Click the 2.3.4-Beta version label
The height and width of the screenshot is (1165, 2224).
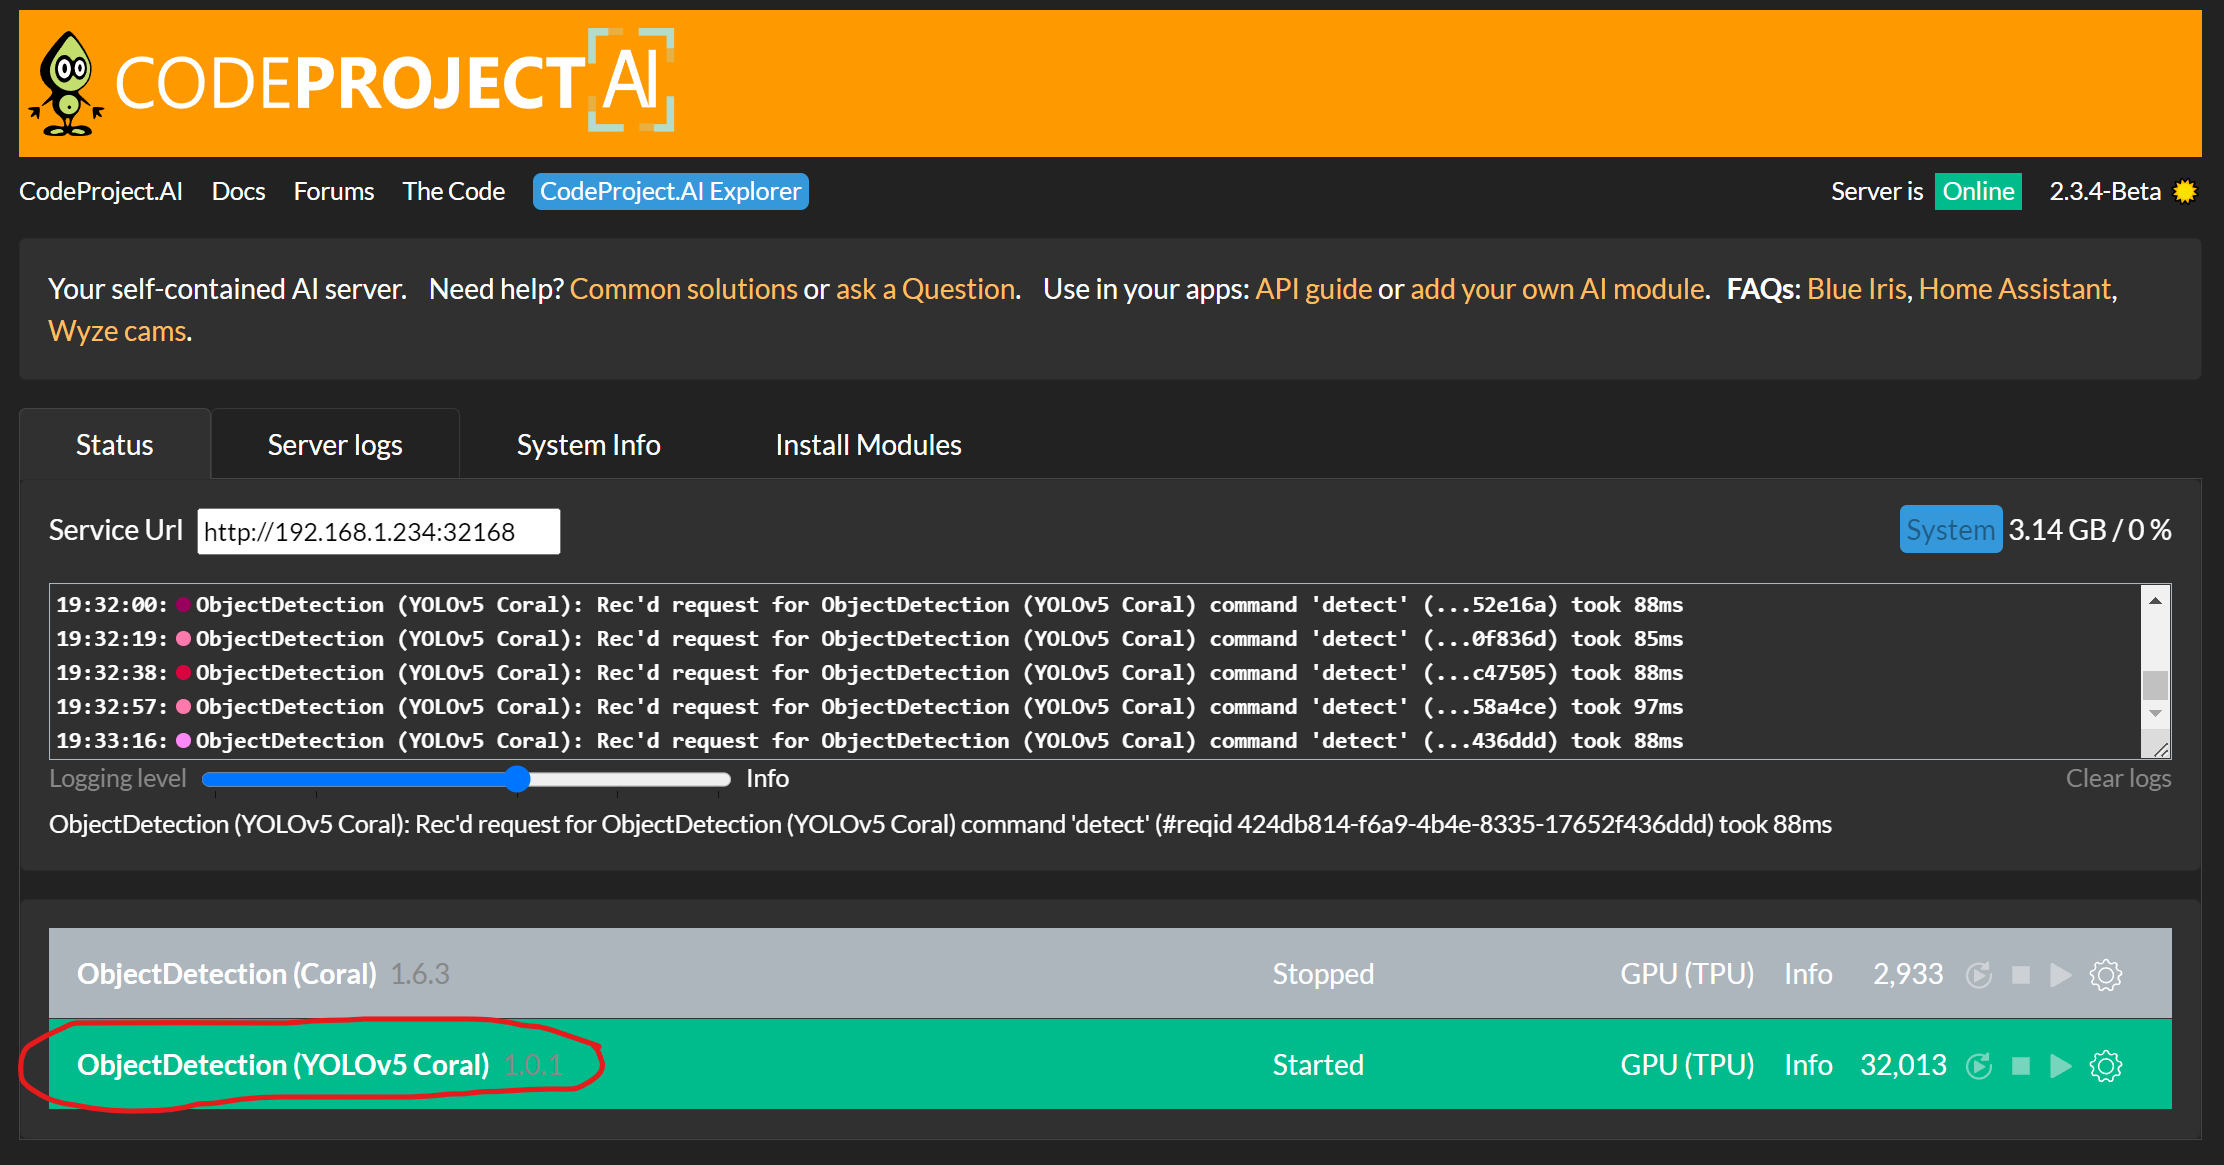point(2105,191)
